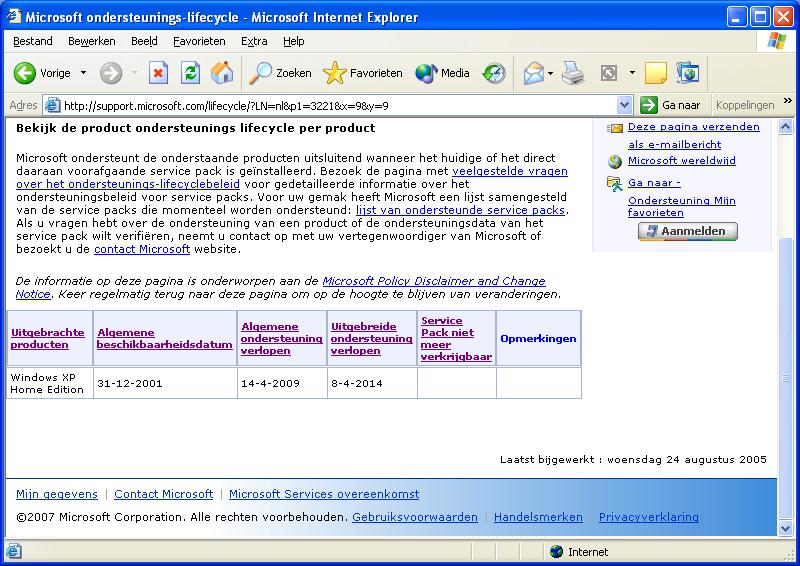Open Mijn gegevens footer link
The height and width of the screenshot is (566, 800).
(57, 494)
